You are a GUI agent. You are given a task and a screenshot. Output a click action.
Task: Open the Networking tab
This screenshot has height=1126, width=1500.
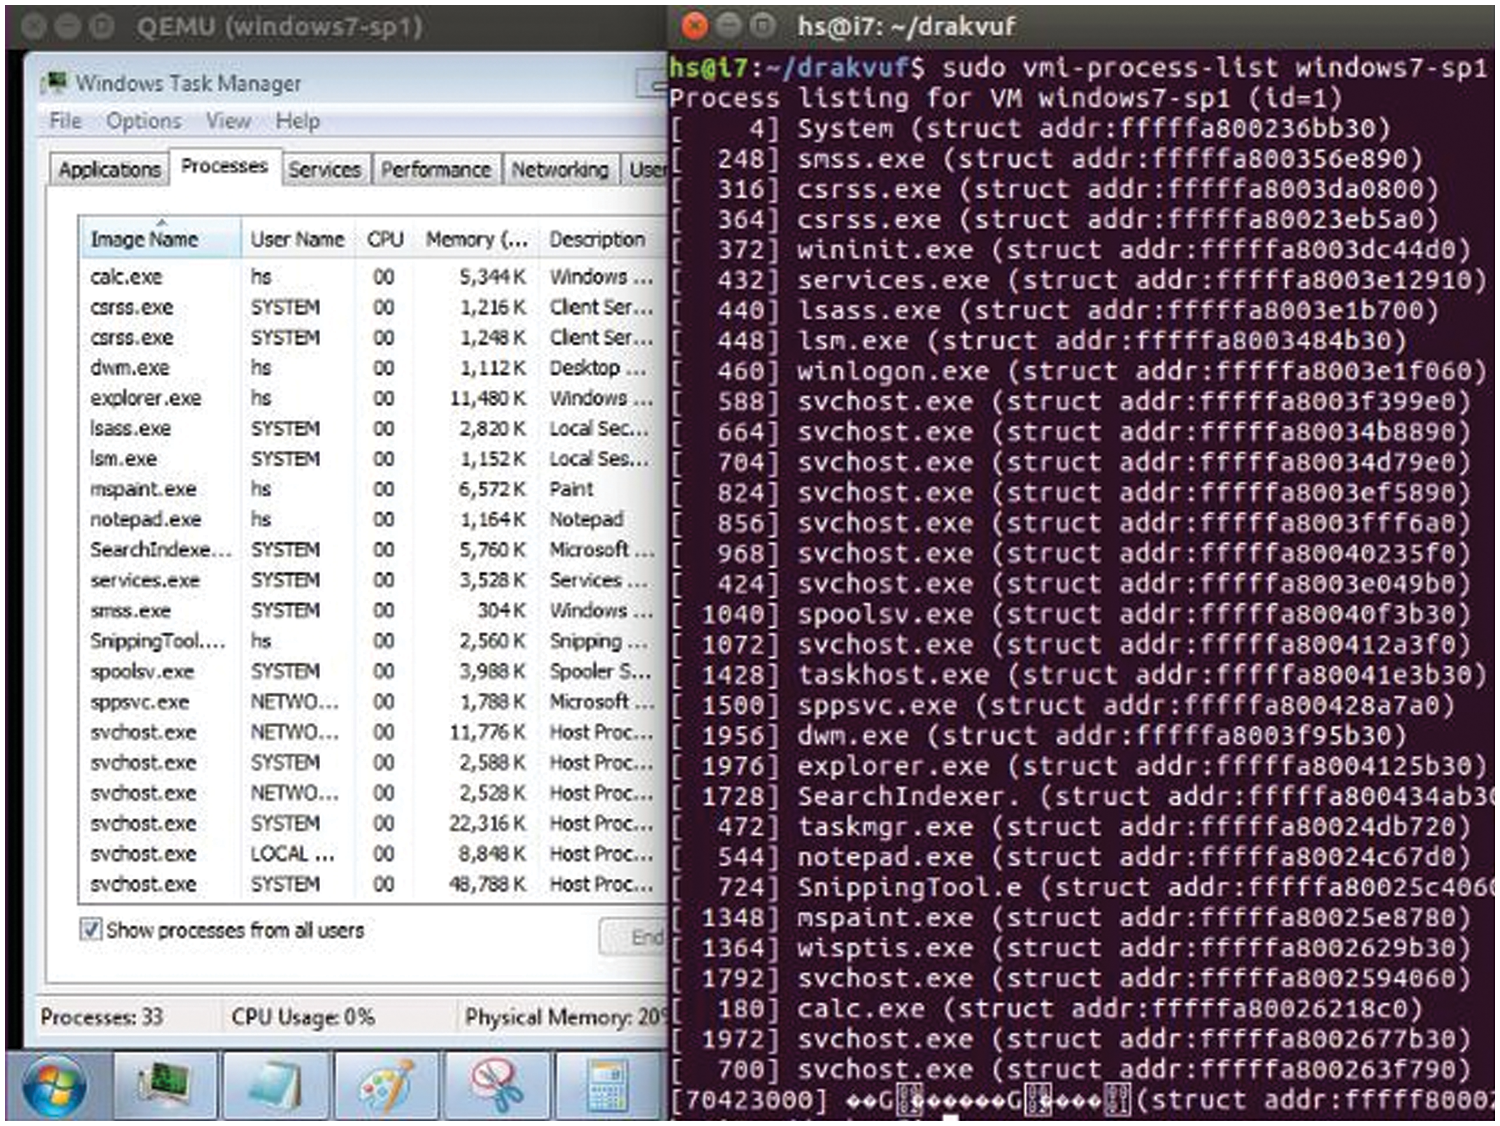coord(559,170)
